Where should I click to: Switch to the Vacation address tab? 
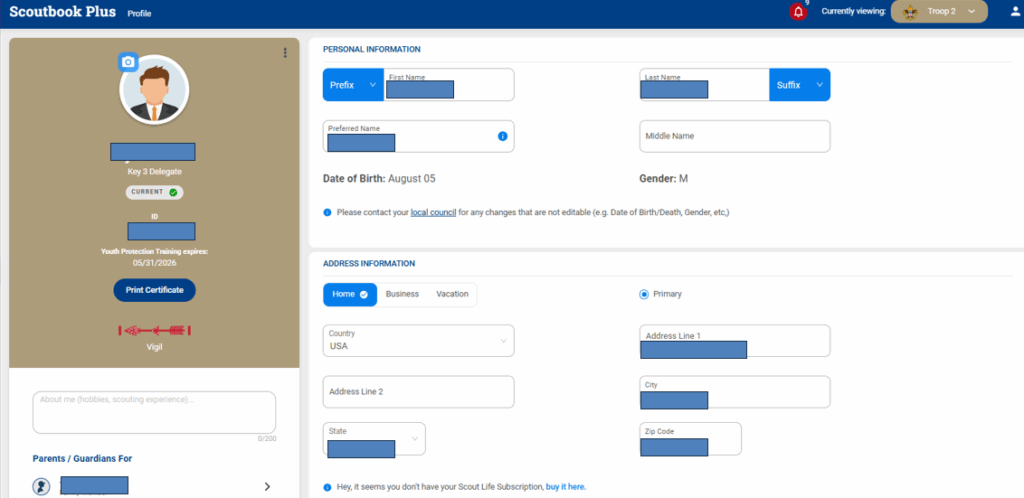pyautogui.click(x=452, y=294)
